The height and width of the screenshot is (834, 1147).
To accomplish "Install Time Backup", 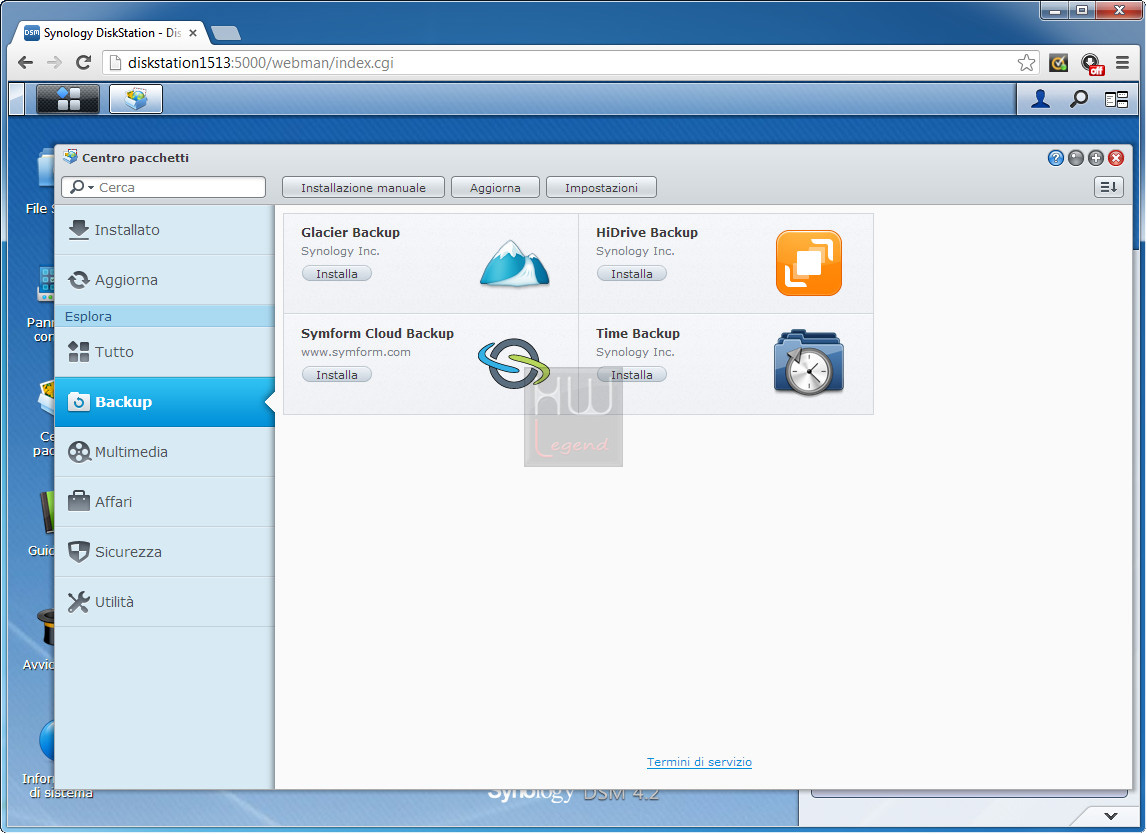I will click(x=631, y=375).
